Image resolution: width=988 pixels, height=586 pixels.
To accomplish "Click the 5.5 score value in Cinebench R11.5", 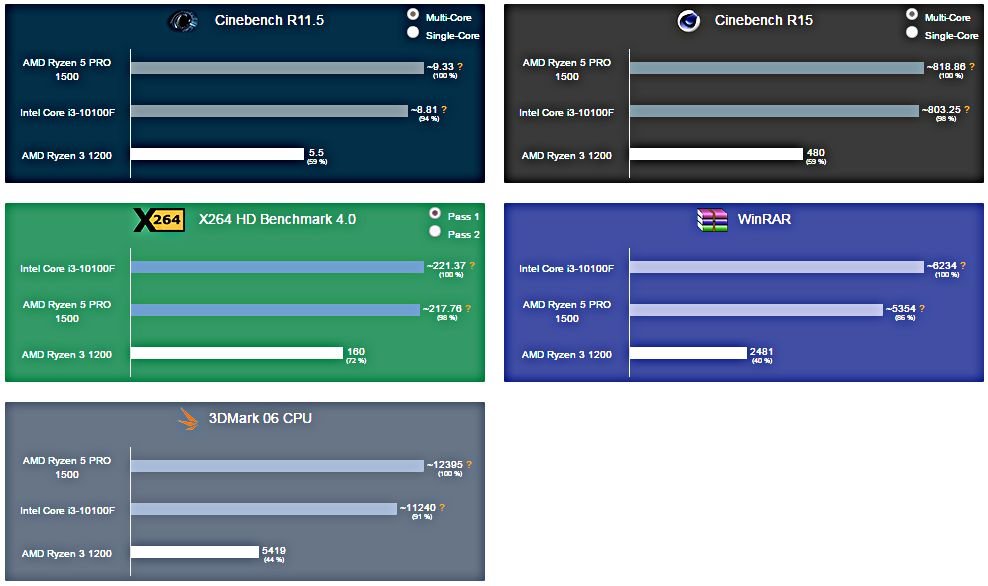I will [x=316, y=152].
